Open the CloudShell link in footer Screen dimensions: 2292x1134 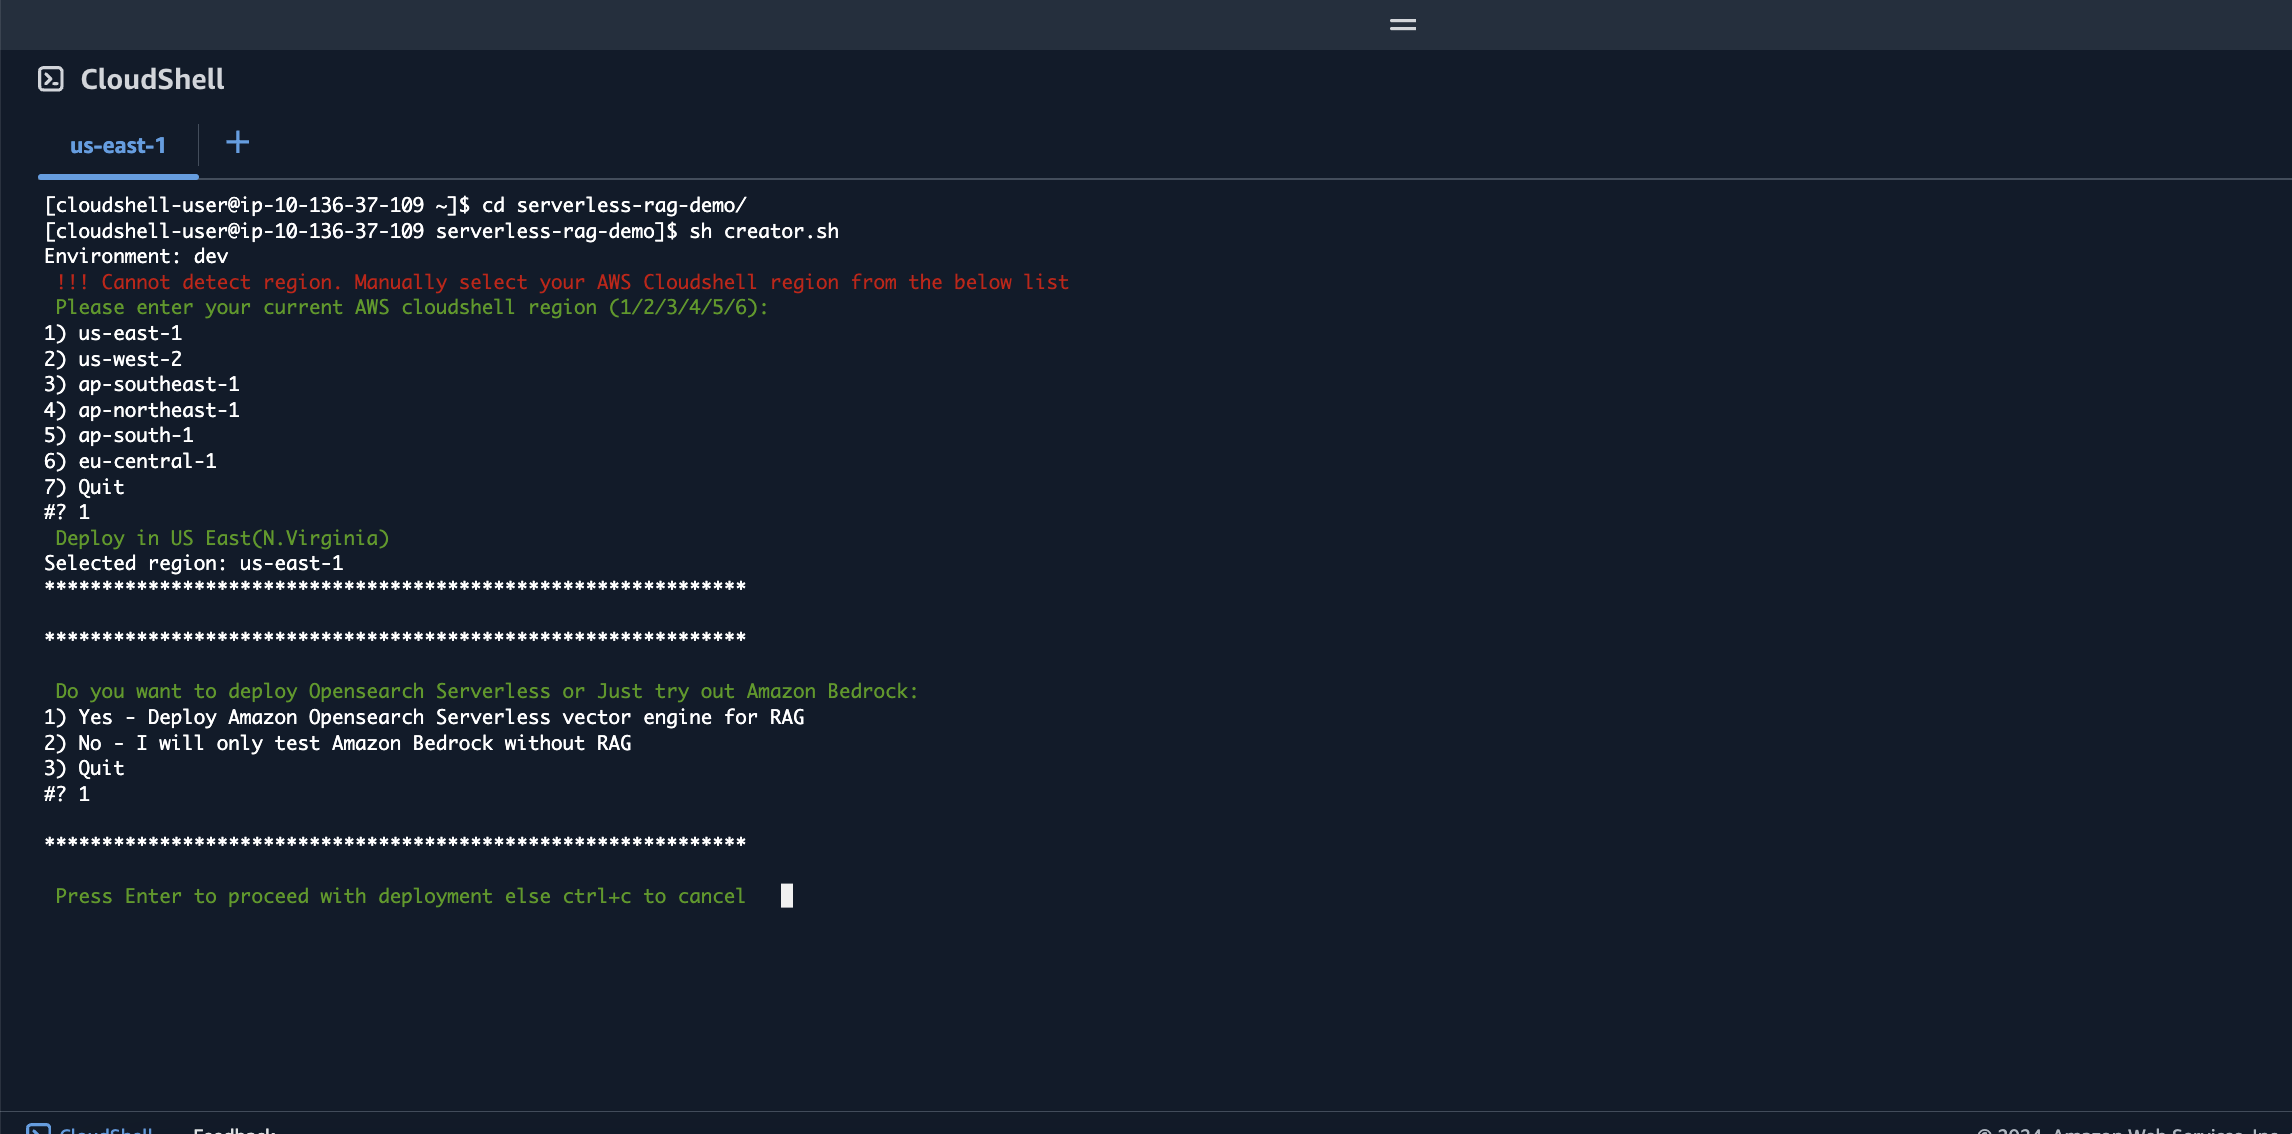click(x=106, y=1130)
